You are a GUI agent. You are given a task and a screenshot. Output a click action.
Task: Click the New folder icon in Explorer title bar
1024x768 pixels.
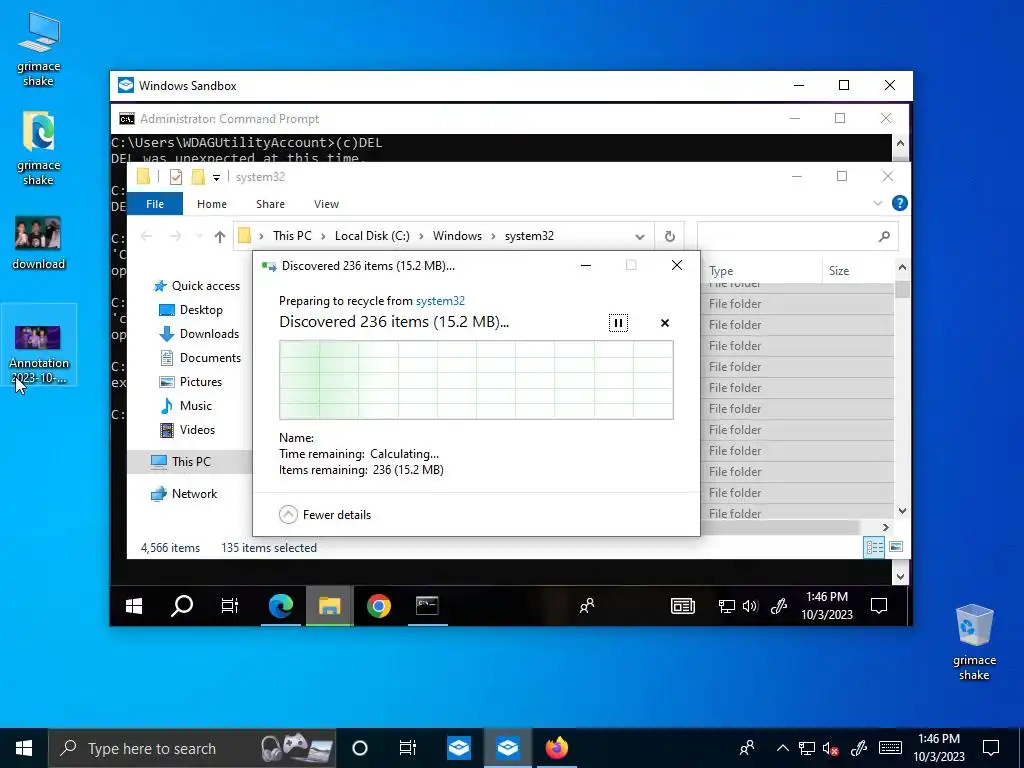(x=198, y=176)
